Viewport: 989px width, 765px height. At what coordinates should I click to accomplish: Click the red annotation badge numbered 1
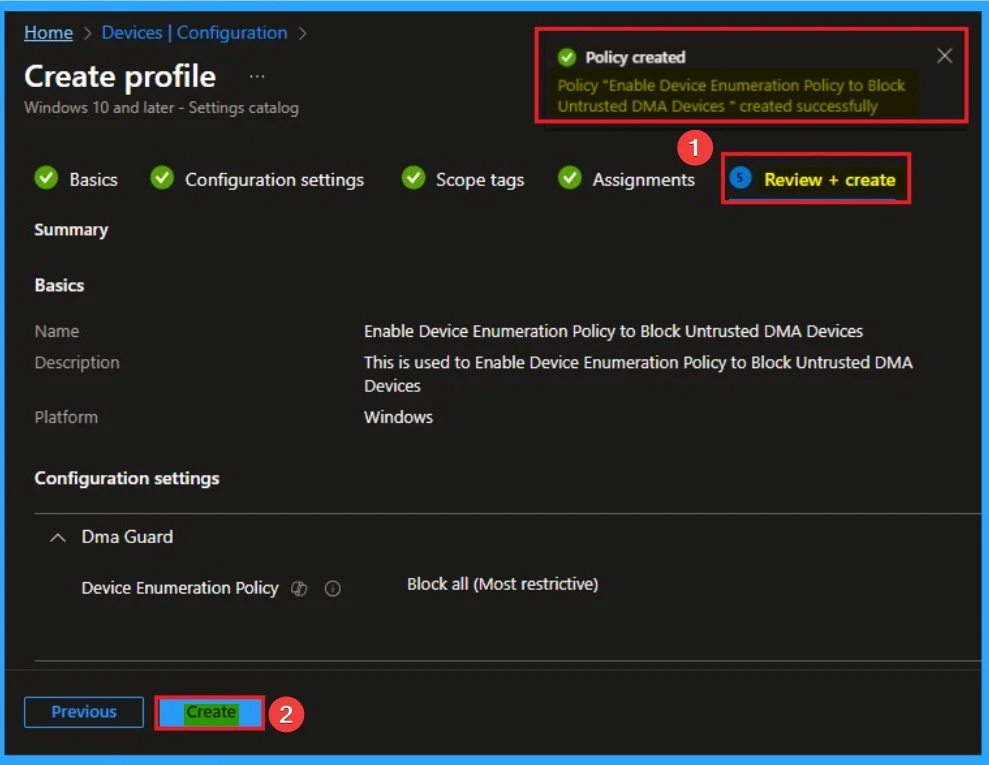point(694,150)
